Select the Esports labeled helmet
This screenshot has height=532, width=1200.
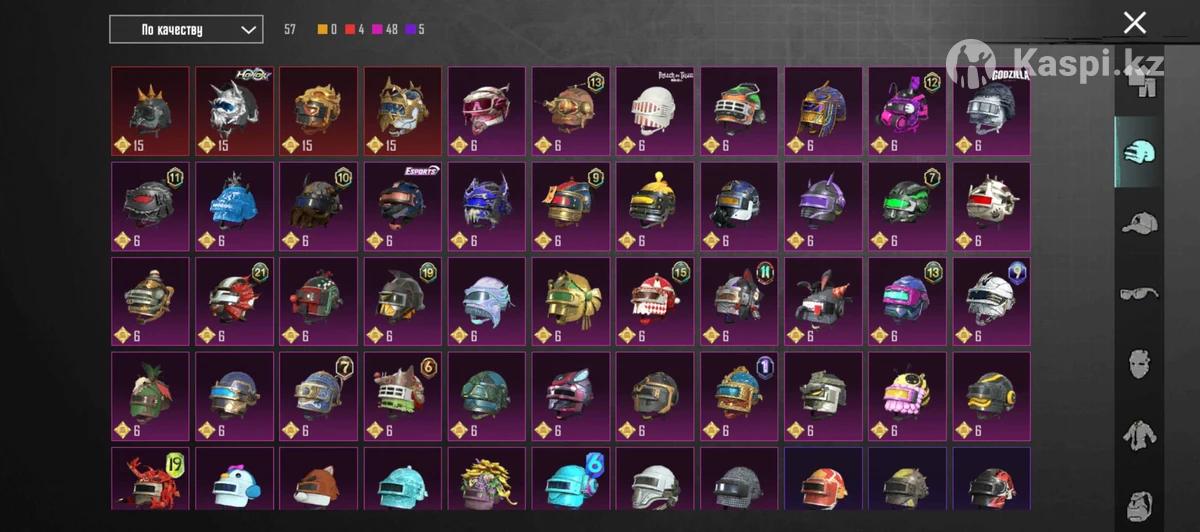point(403,207)
